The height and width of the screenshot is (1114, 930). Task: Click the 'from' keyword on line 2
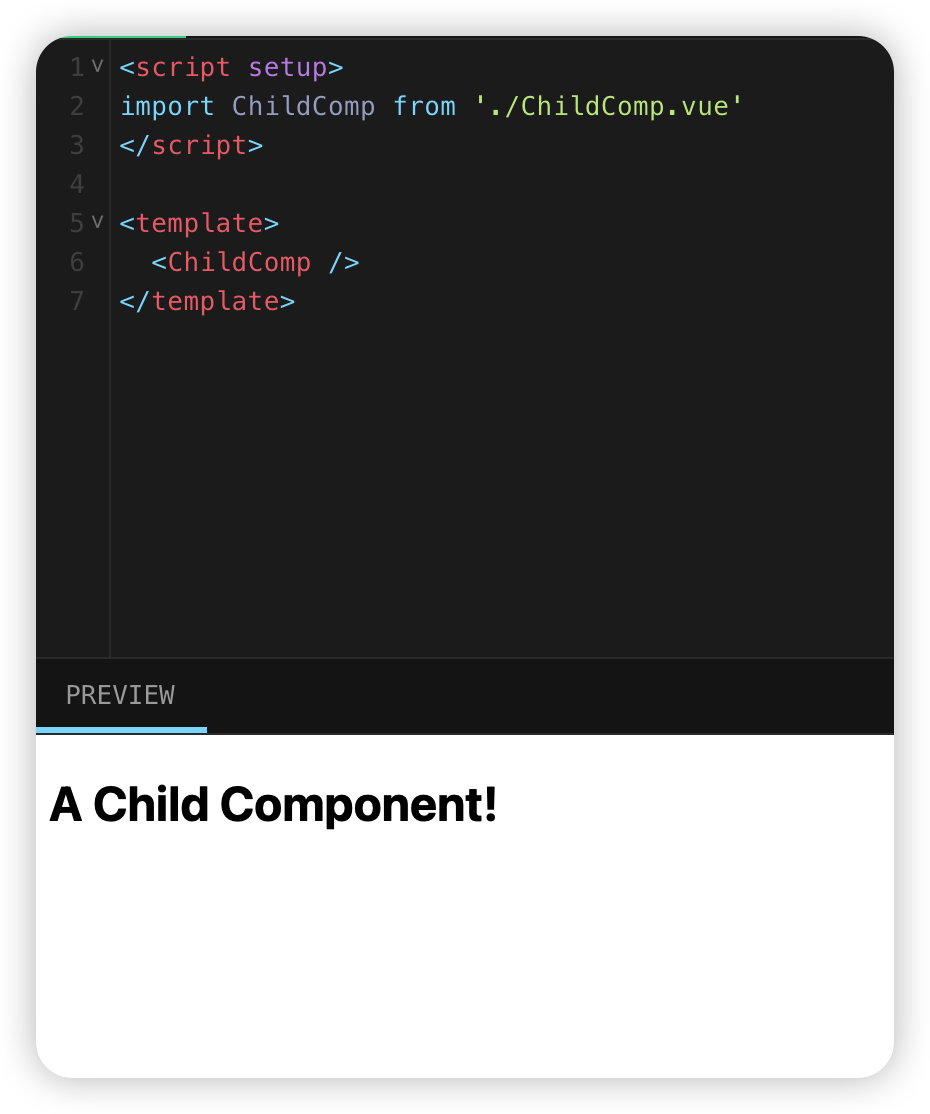coord(424,107)
